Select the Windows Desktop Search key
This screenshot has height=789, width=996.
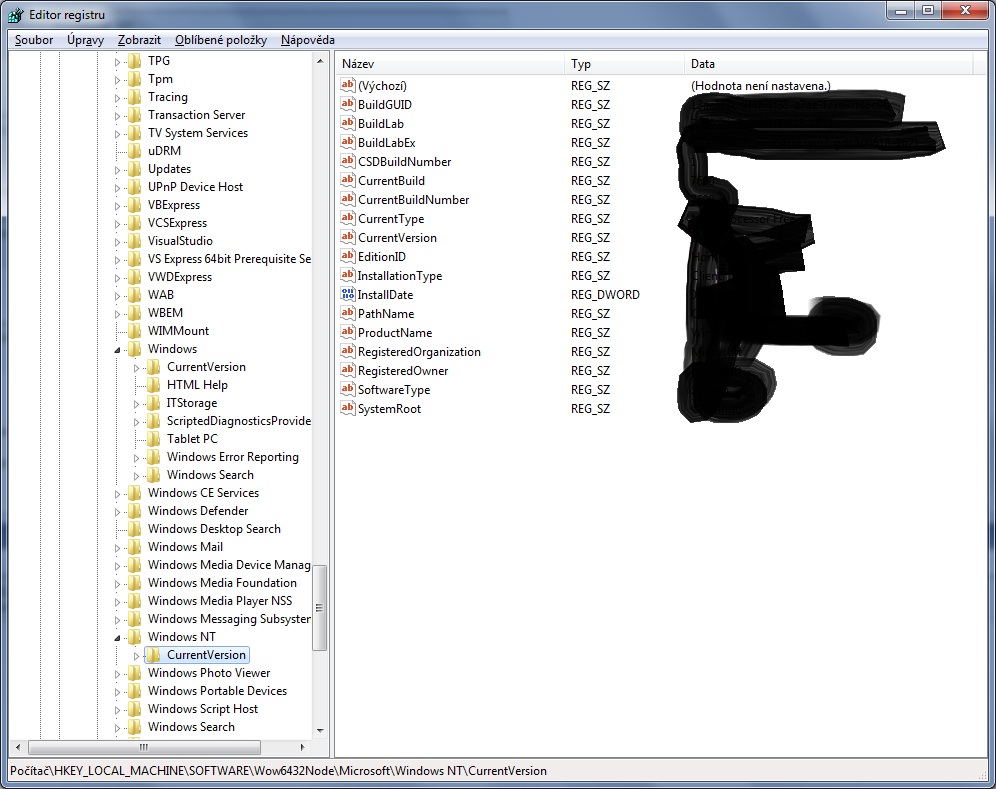(214, 529)
